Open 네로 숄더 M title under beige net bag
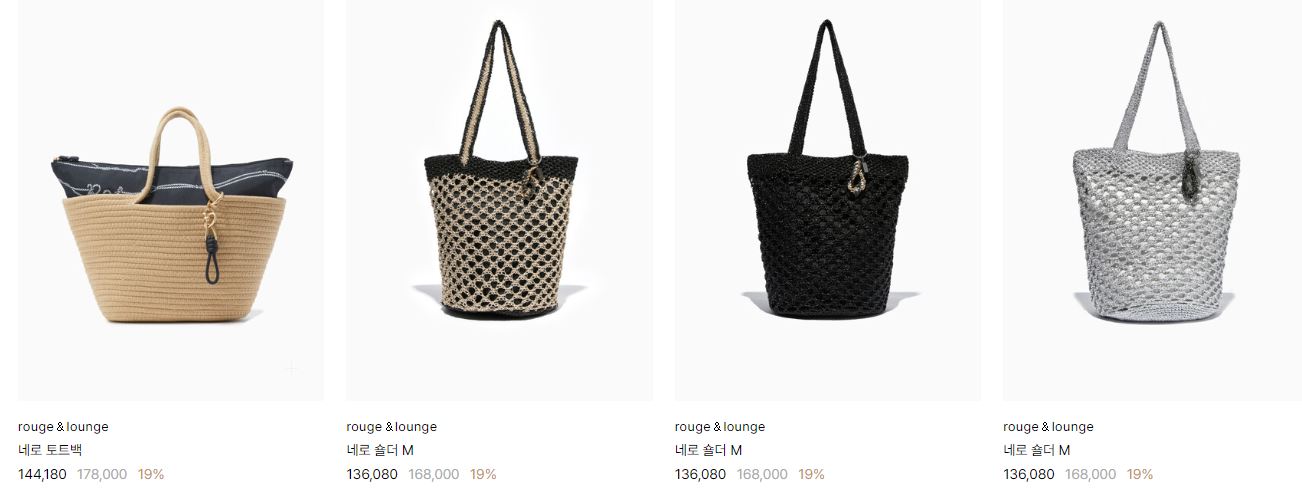The image size is (1302, 498). click(380, 450)
